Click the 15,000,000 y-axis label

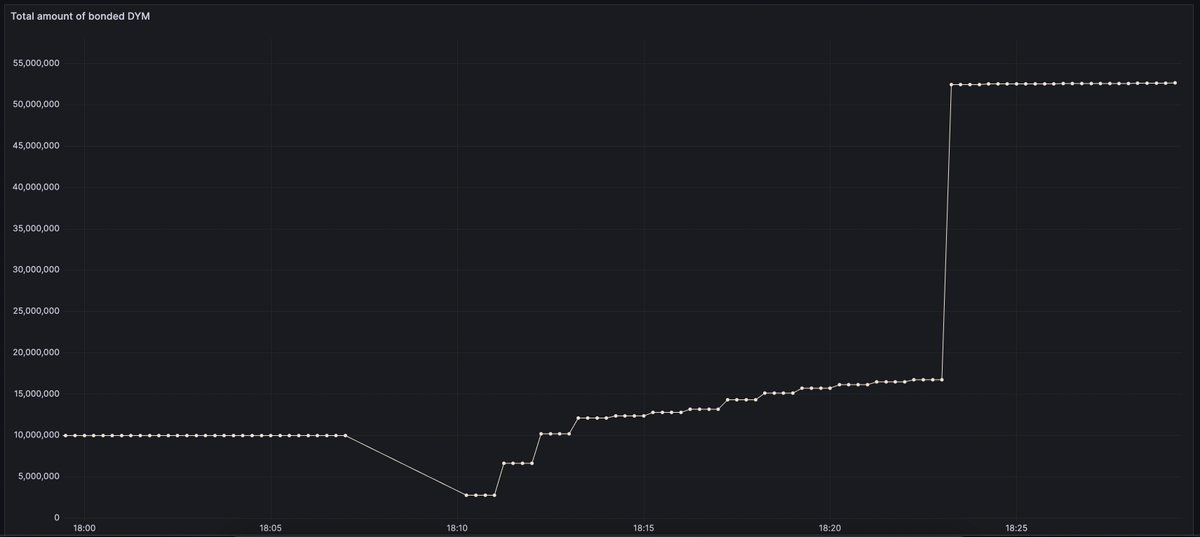tap(37, 394)
